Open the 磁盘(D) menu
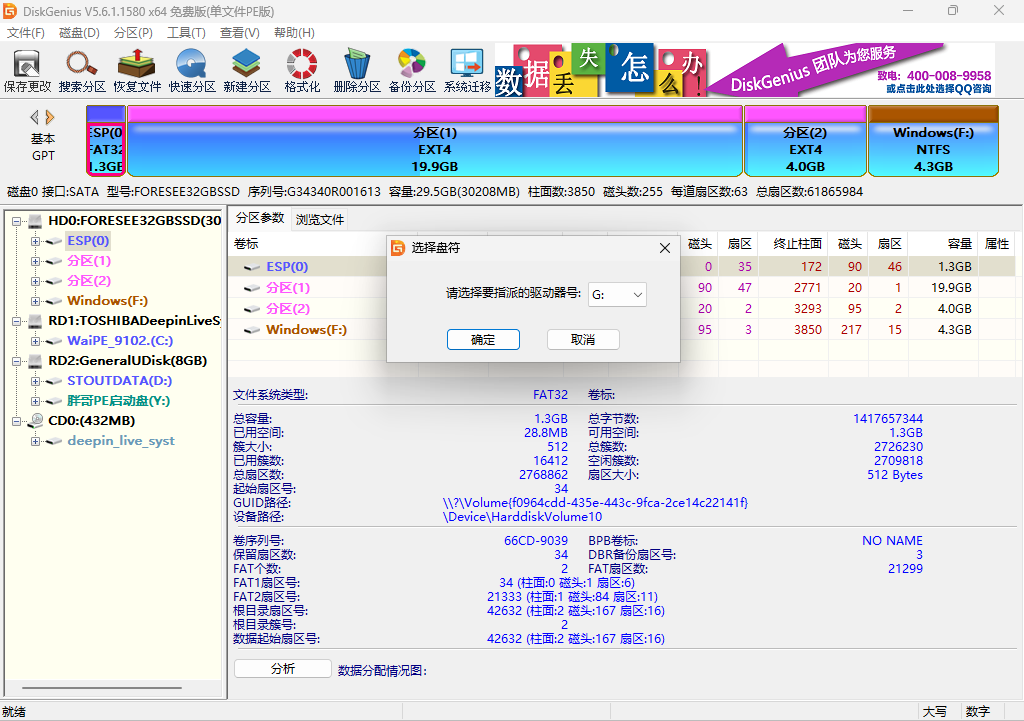1024x721 pixels. tap(79, 33)
